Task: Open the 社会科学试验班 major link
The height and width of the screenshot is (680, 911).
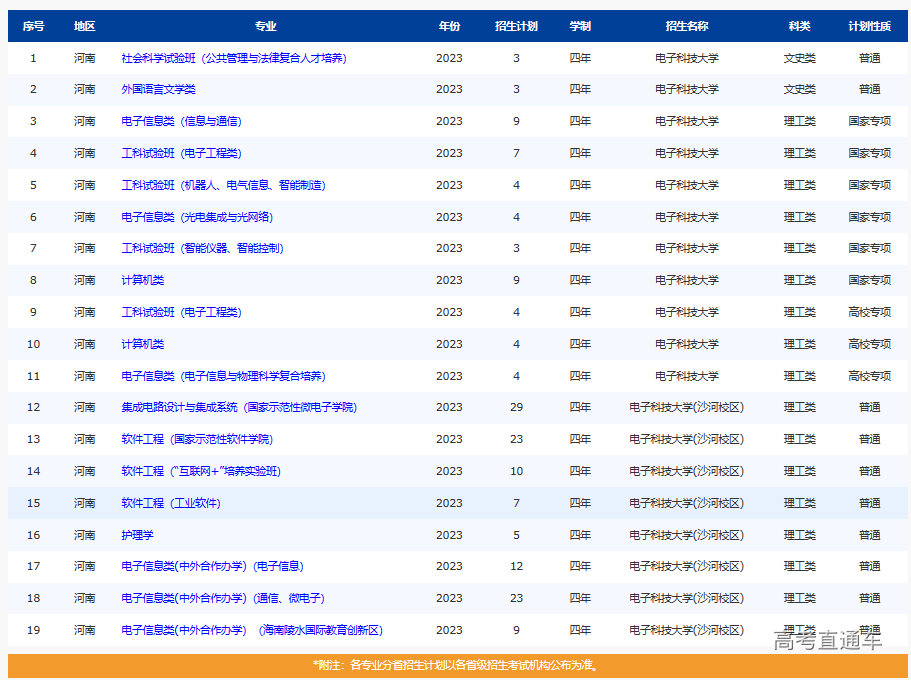Action: coord(233,58)
